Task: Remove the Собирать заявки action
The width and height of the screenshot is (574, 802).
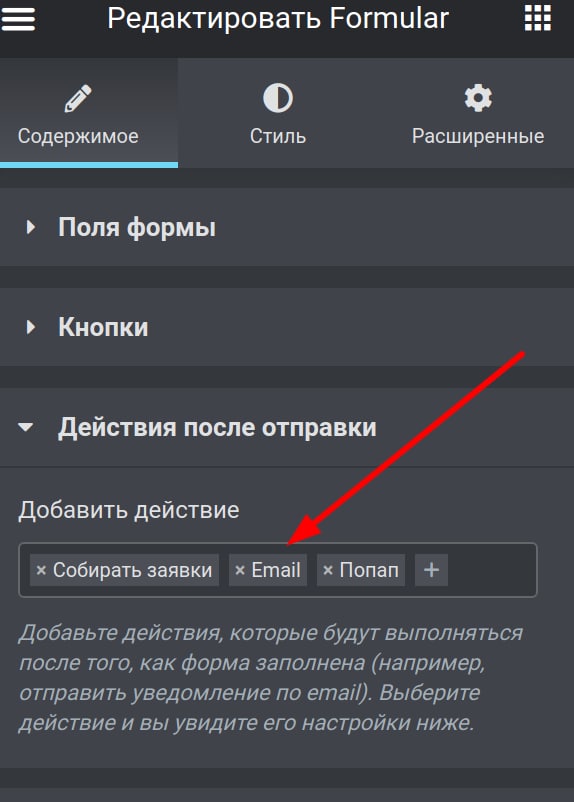Action: (x=41, y=570)
